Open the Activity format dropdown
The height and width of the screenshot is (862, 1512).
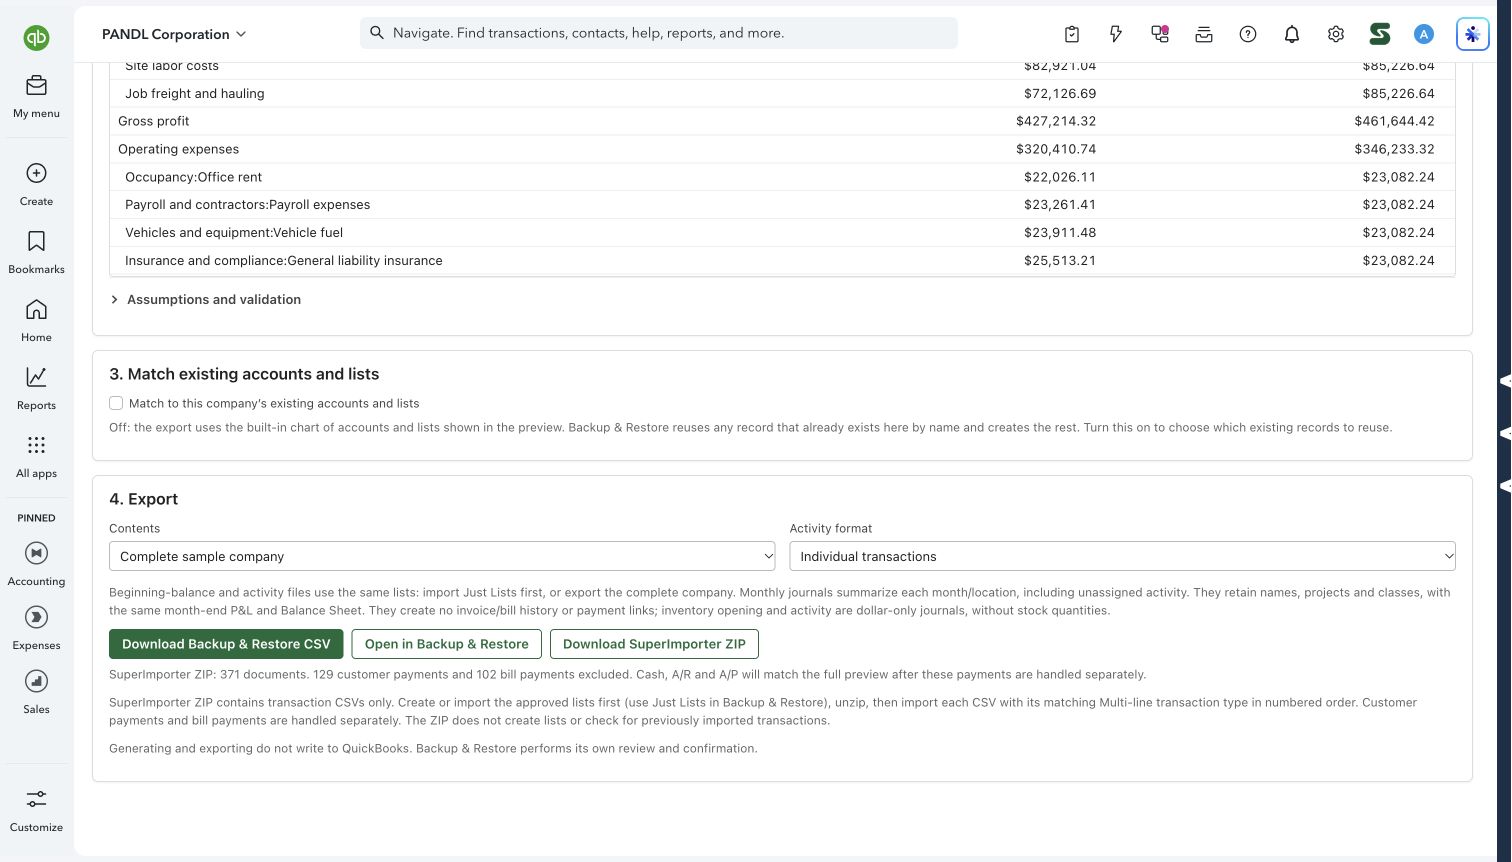coord(1122,556)
